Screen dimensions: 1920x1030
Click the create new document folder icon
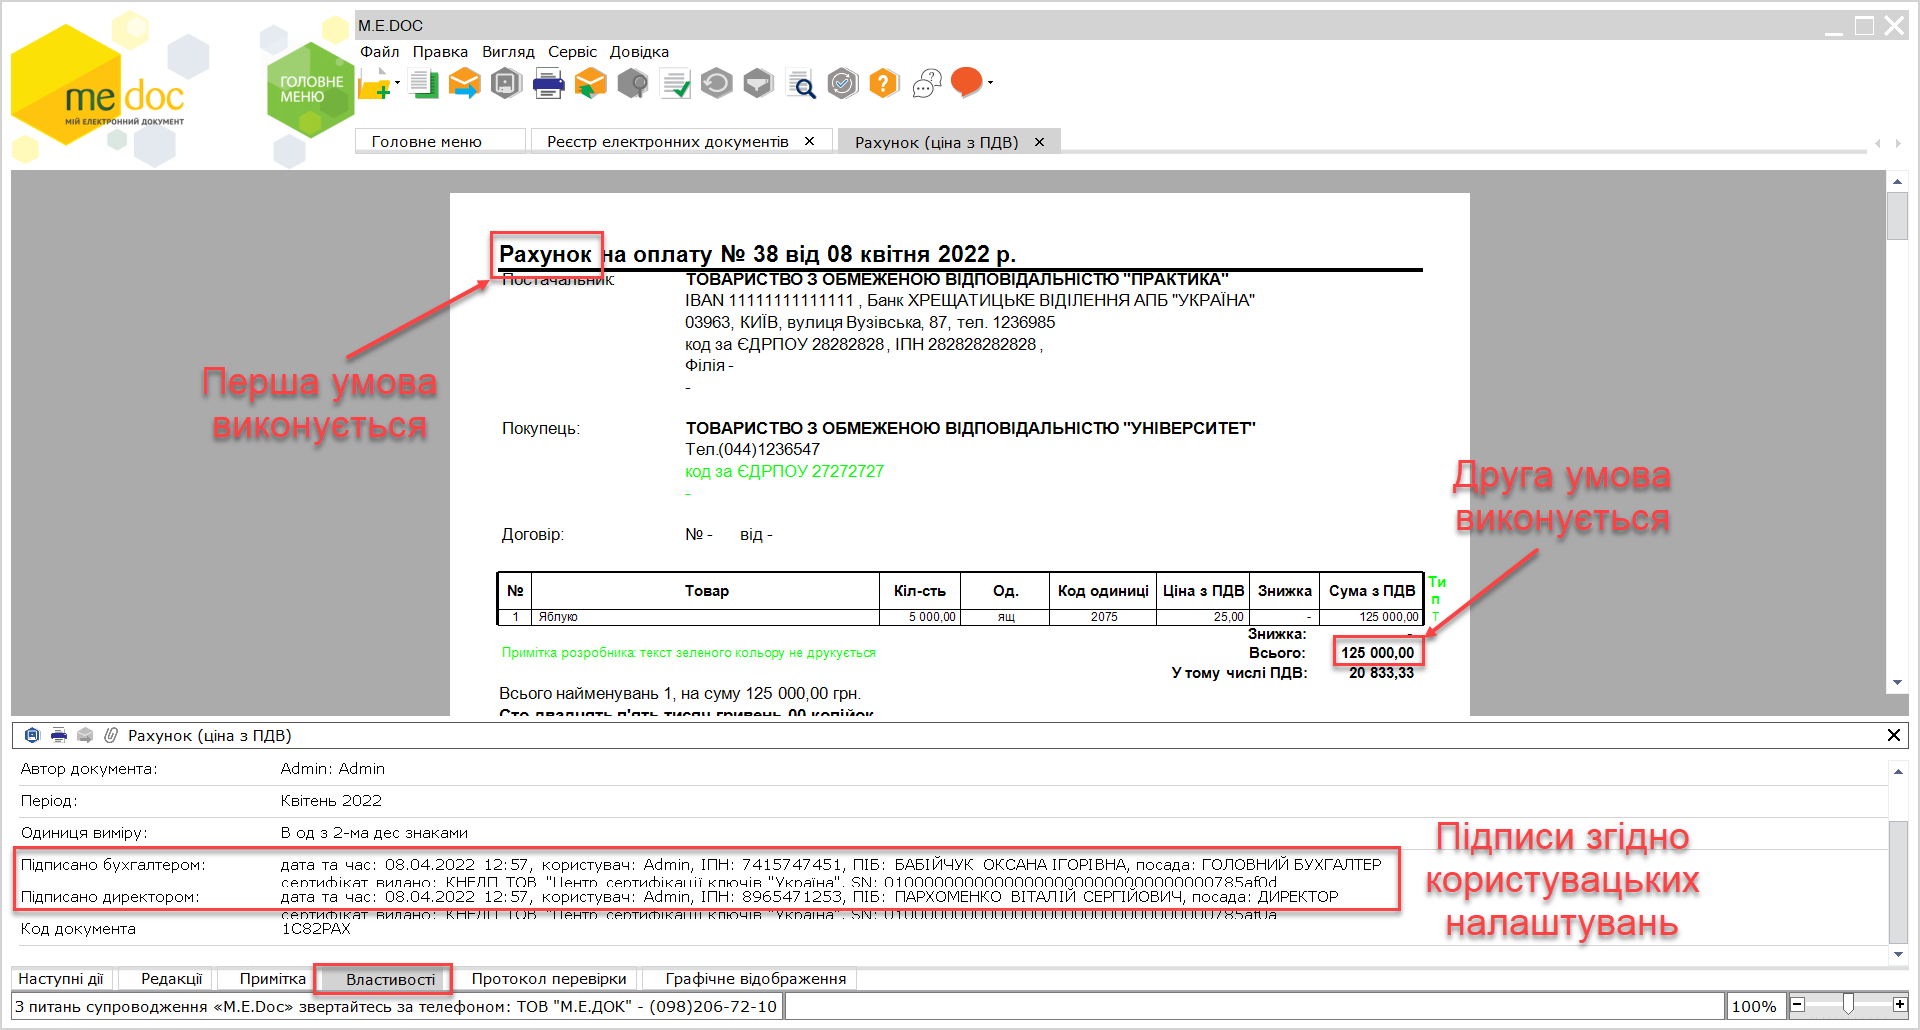click(374, 84)
